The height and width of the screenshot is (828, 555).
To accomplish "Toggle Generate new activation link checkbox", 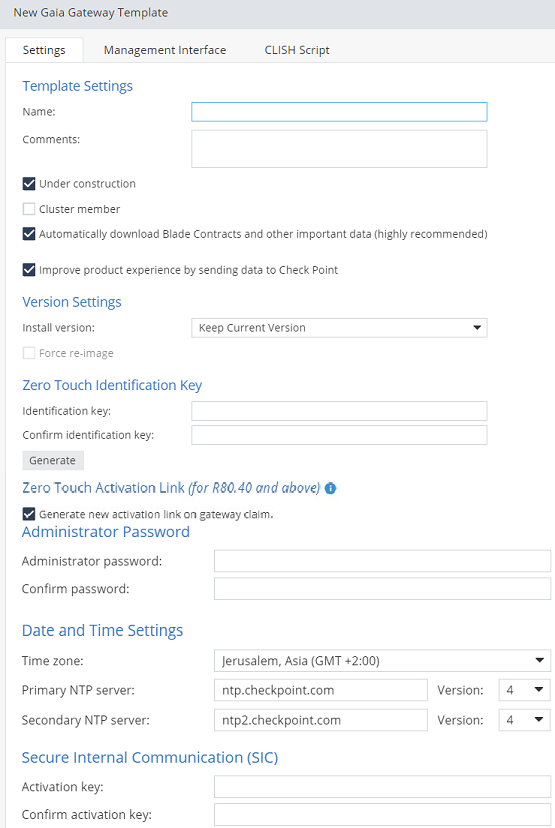I will [29, 514].
